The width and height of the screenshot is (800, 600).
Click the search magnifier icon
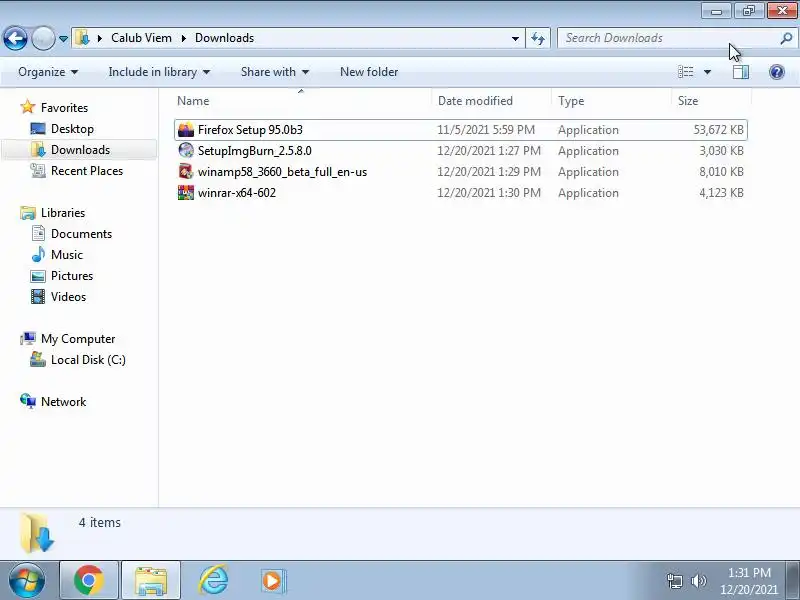coord(786,38)
